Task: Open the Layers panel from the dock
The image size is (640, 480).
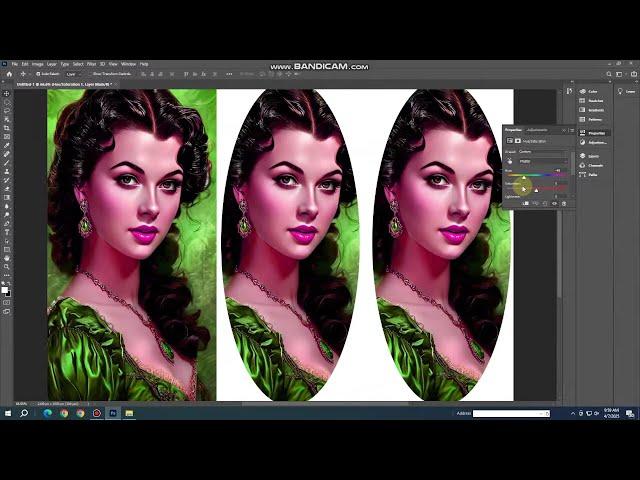Action: [589, 156]
